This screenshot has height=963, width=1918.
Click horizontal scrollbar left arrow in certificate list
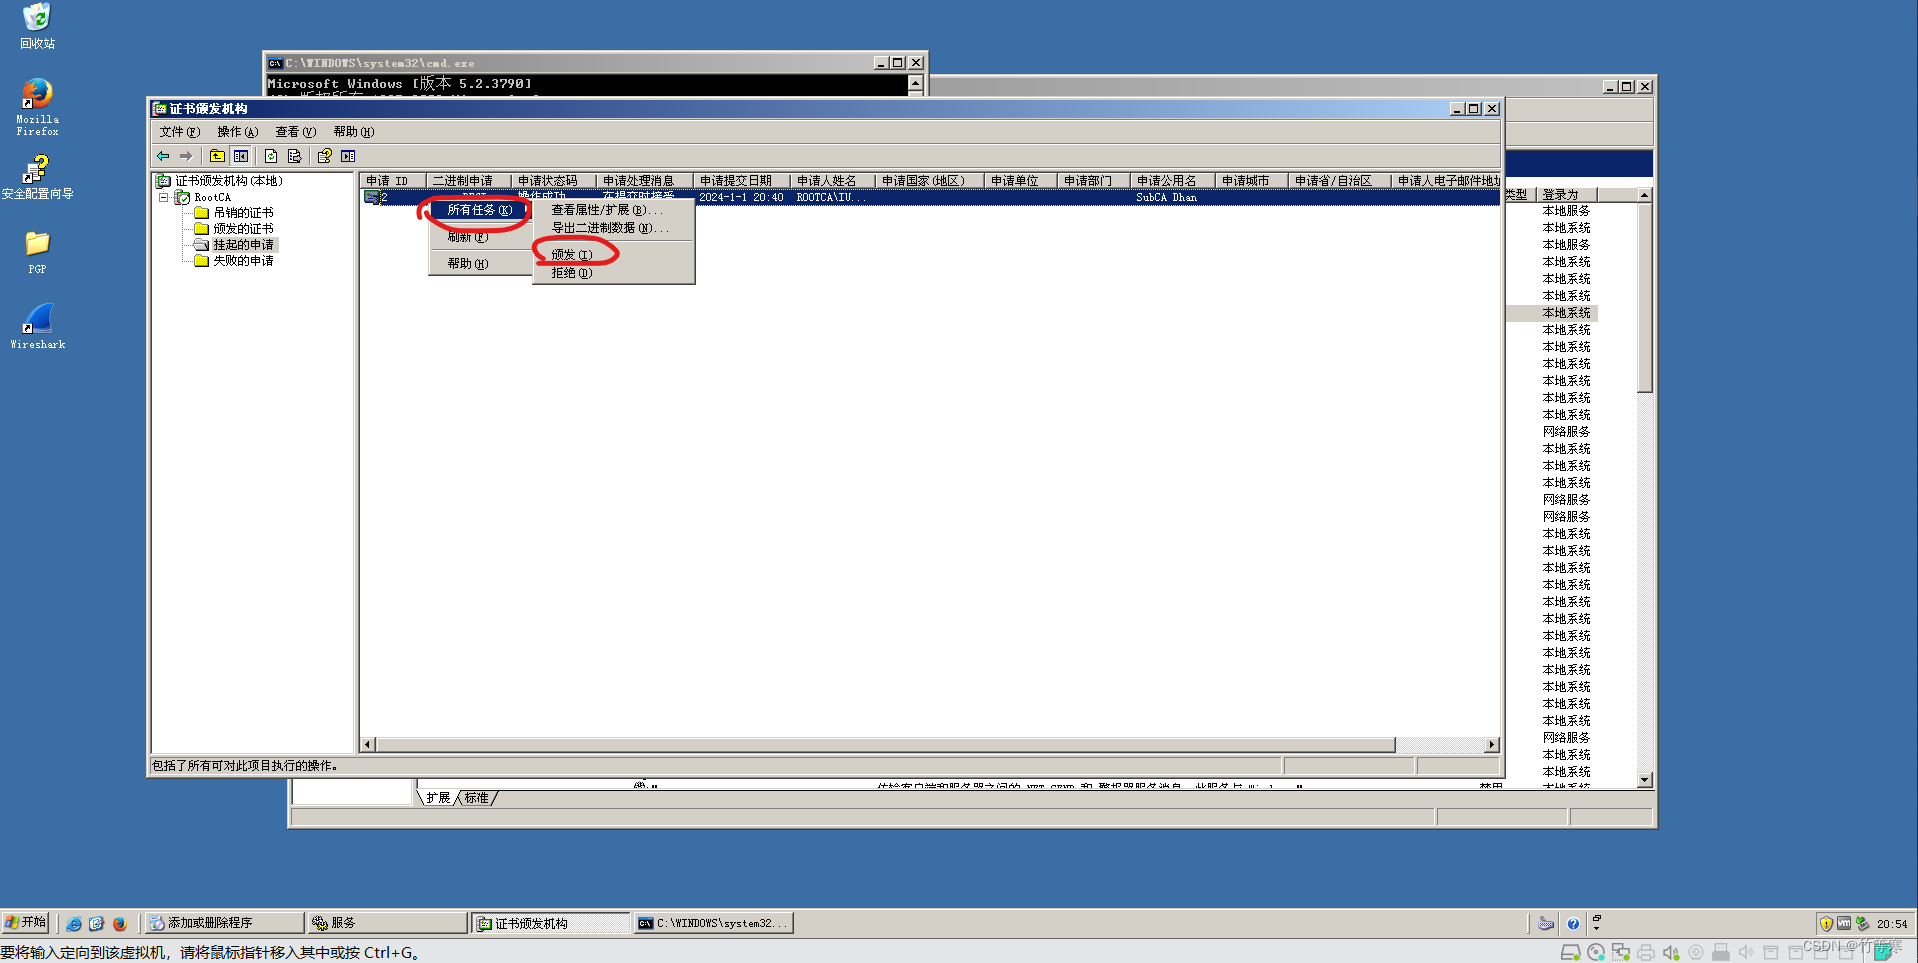(x=368, y=745)
